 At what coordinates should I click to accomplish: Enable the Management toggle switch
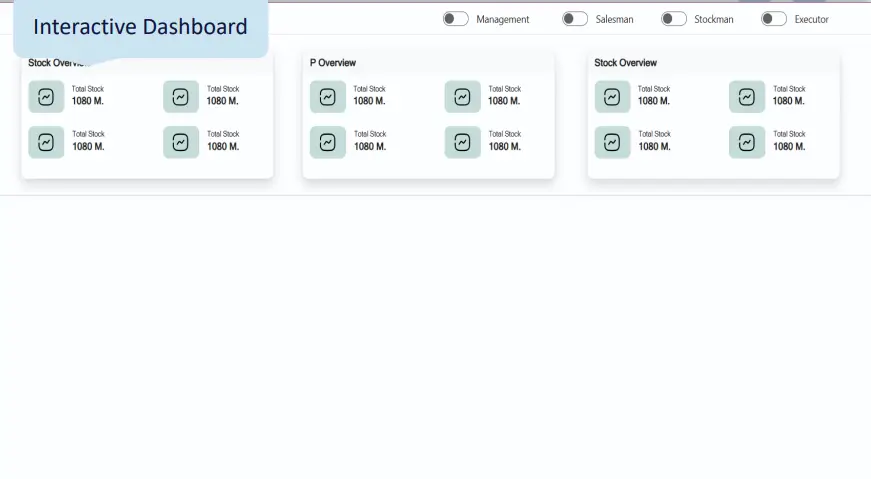(x=456, y=19)
